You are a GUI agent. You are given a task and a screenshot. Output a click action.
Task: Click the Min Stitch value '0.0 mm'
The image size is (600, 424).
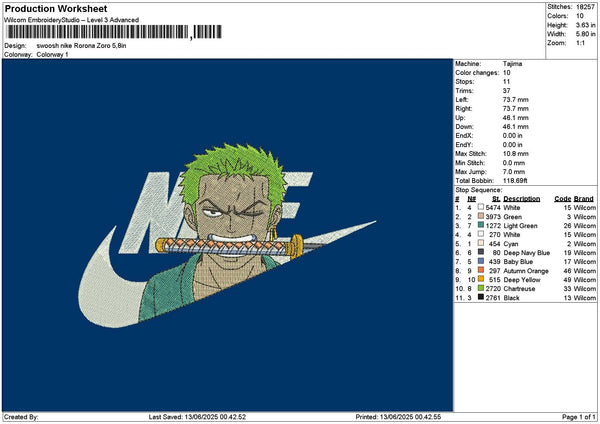pos(514,163)
